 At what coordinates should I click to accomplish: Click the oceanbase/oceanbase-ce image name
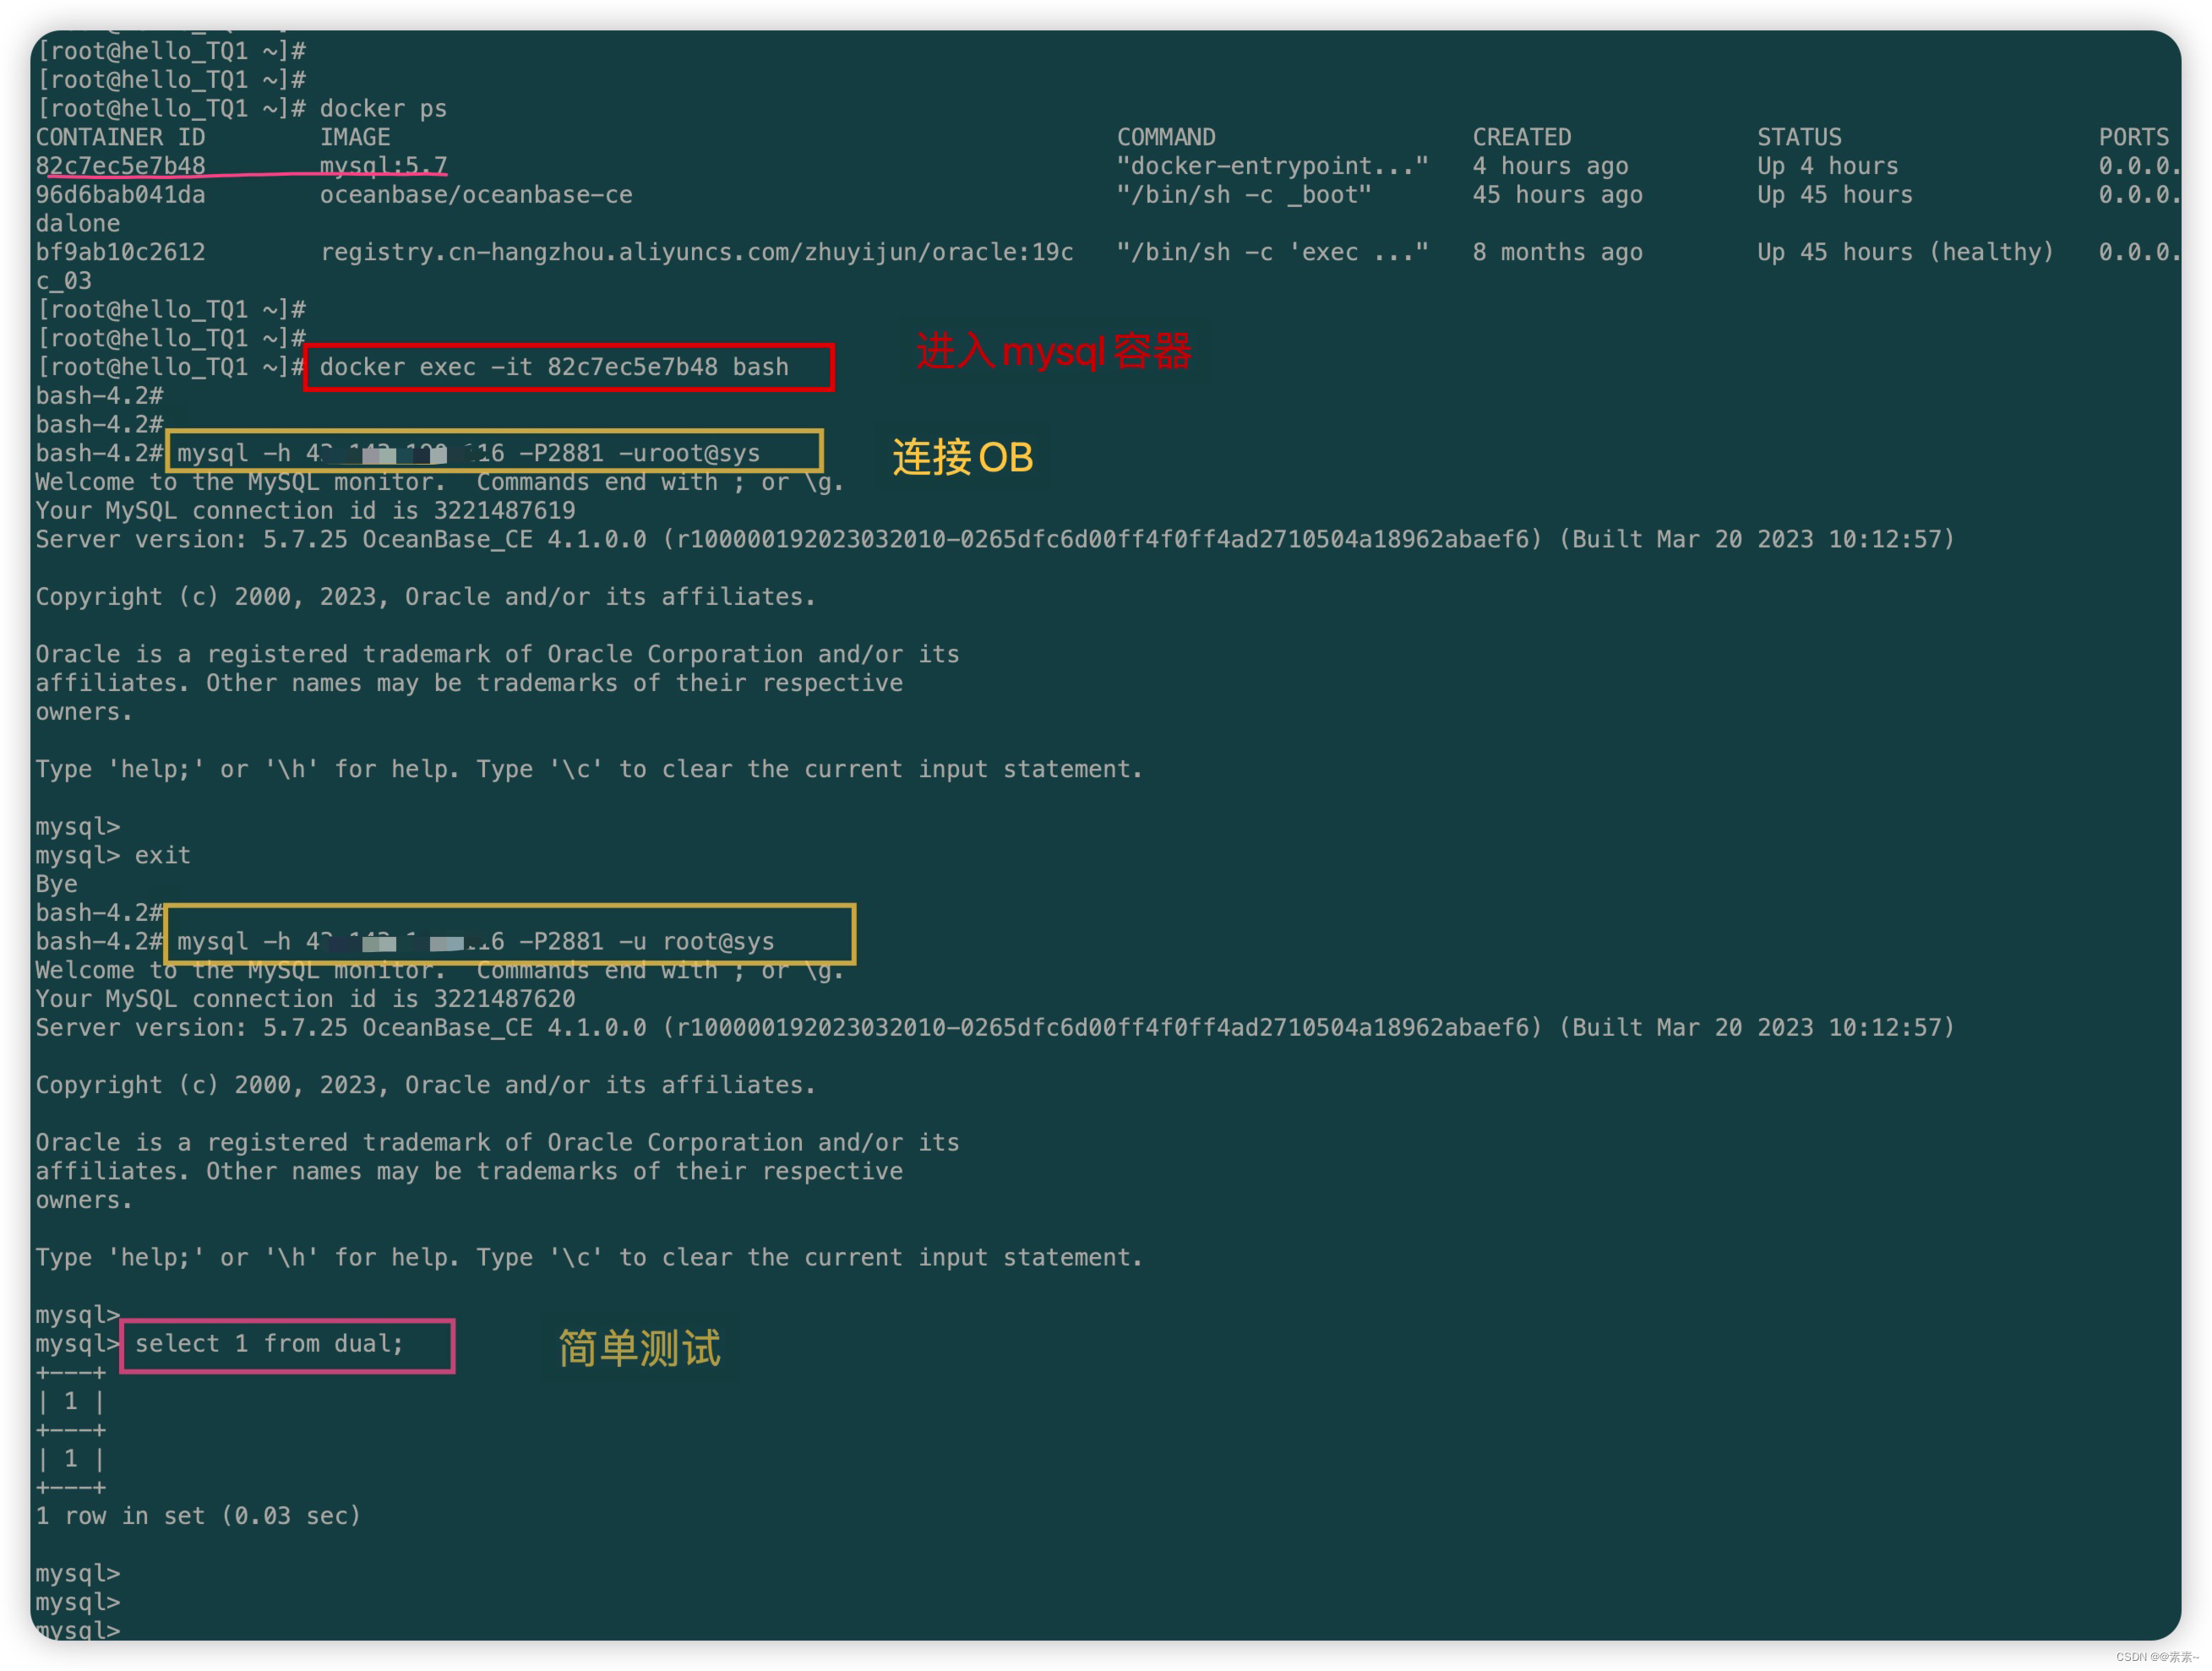pyautogui.click(x=476, y=195)
